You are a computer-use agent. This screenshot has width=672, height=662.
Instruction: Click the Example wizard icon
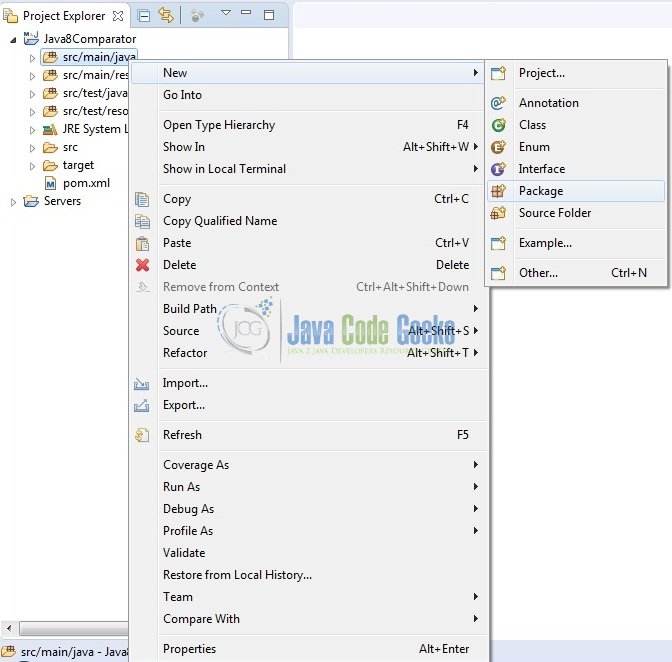(498, 243)
